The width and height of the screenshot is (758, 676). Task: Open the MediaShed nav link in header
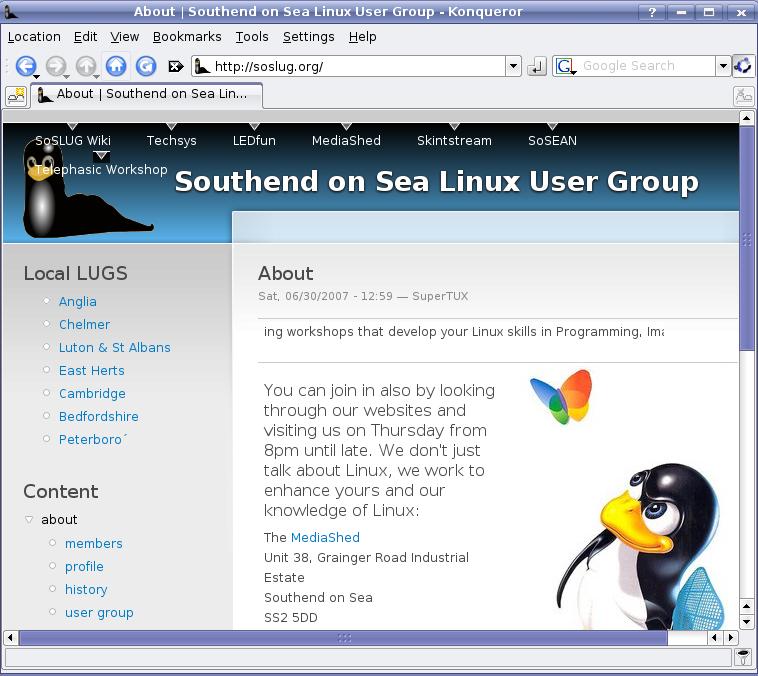point(346,141)
